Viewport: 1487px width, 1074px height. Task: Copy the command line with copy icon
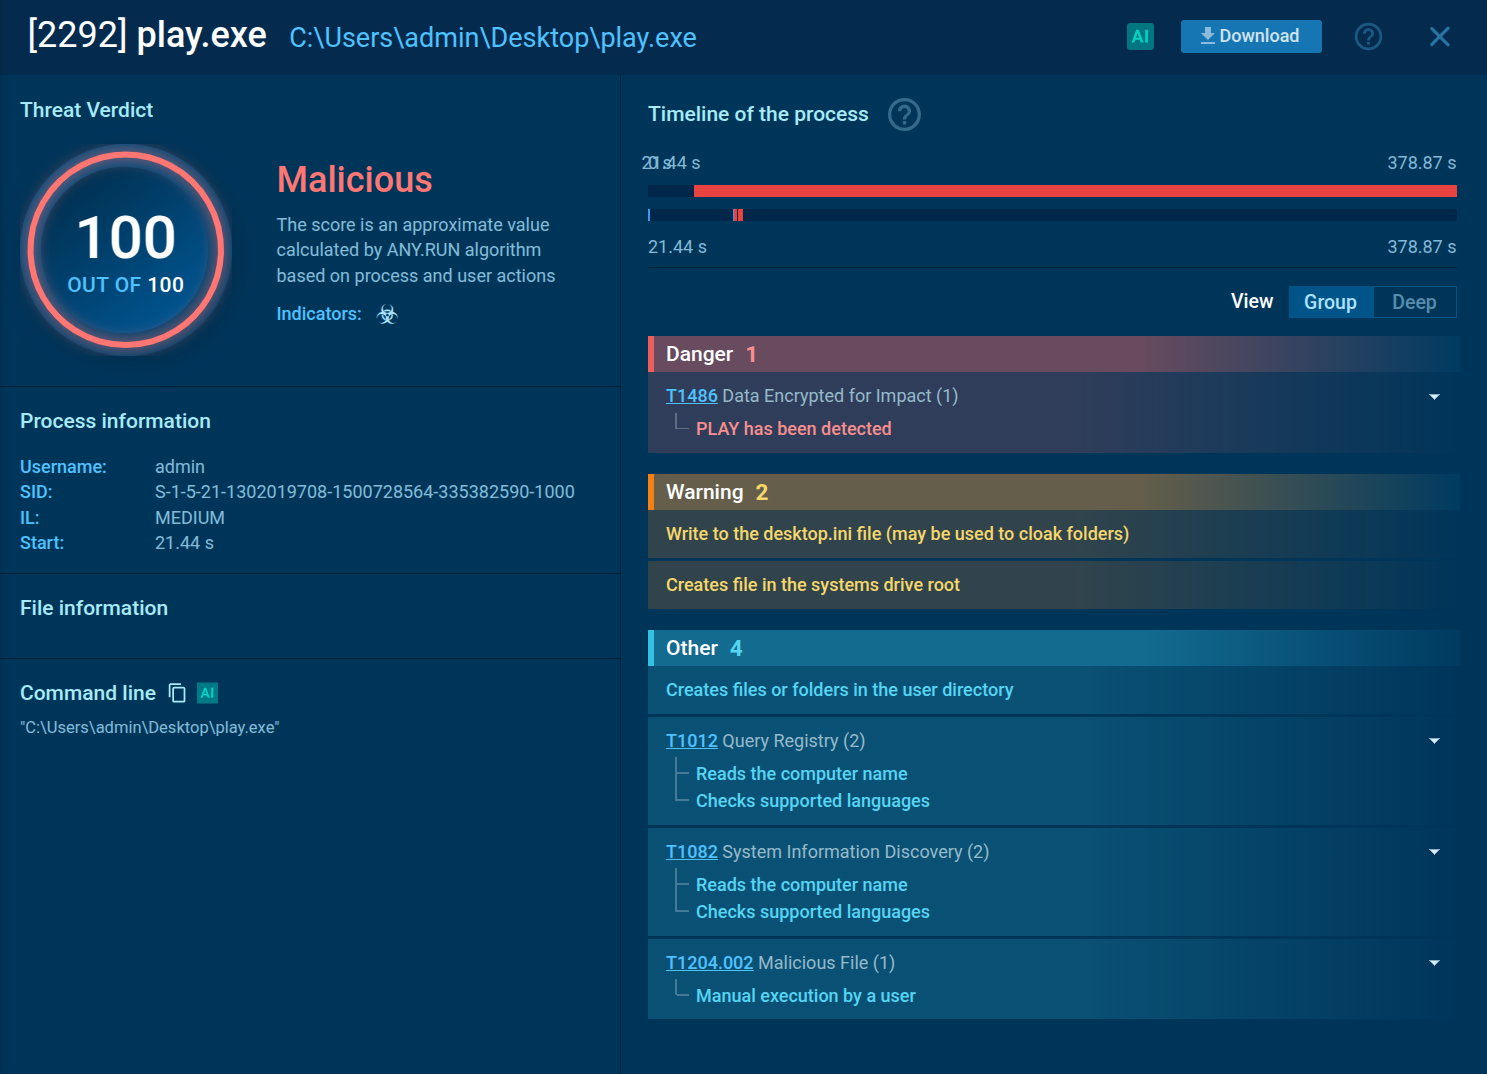coord(177,693)
